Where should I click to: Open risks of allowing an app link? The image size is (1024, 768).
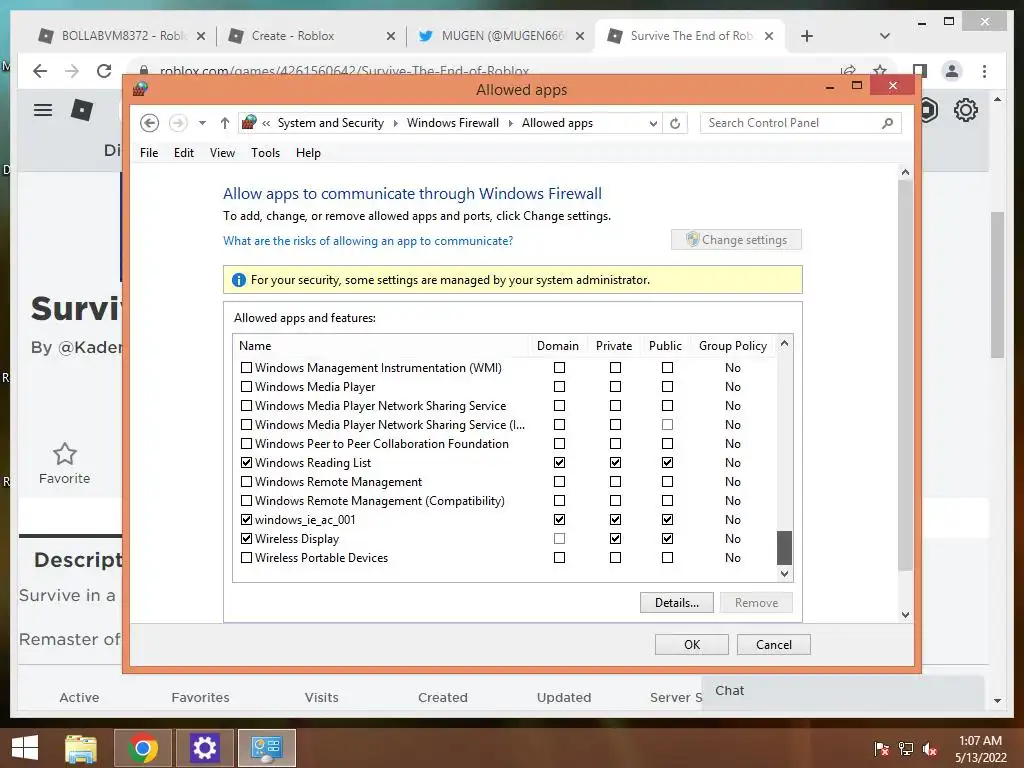tap(368, 241)
